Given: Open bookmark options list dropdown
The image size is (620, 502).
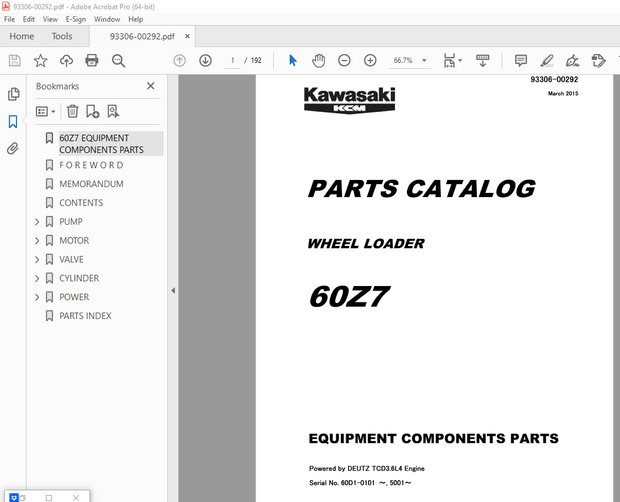Looking at the screenshot, I should [x=45, y=111].
